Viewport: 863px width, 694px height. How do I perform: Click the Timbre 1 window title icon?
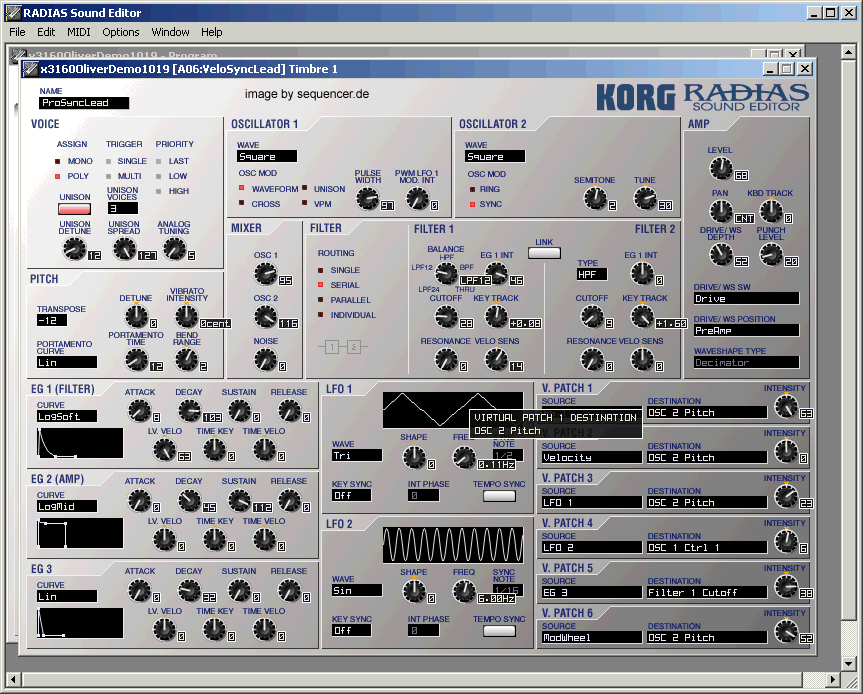(x=30, y=69)
